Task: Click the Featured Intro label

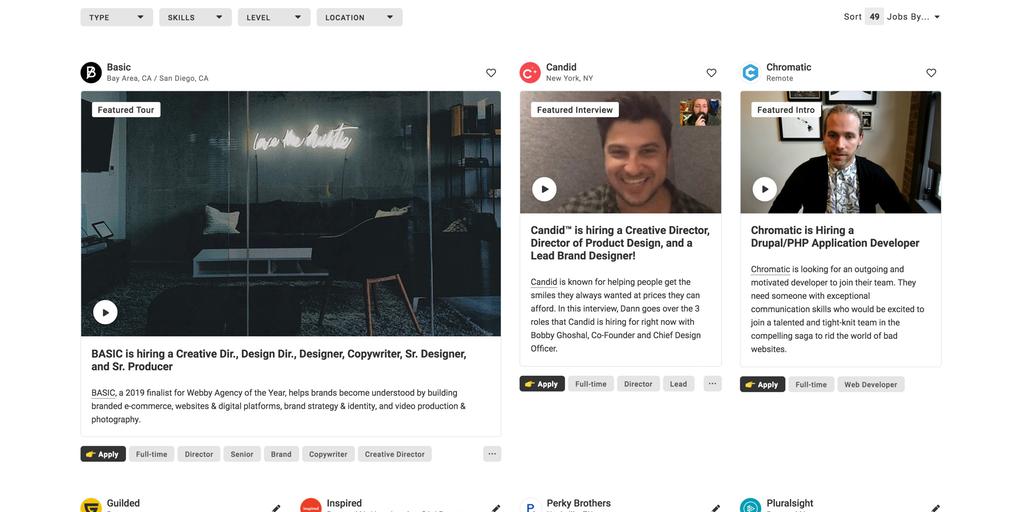Action: point(786,110)
